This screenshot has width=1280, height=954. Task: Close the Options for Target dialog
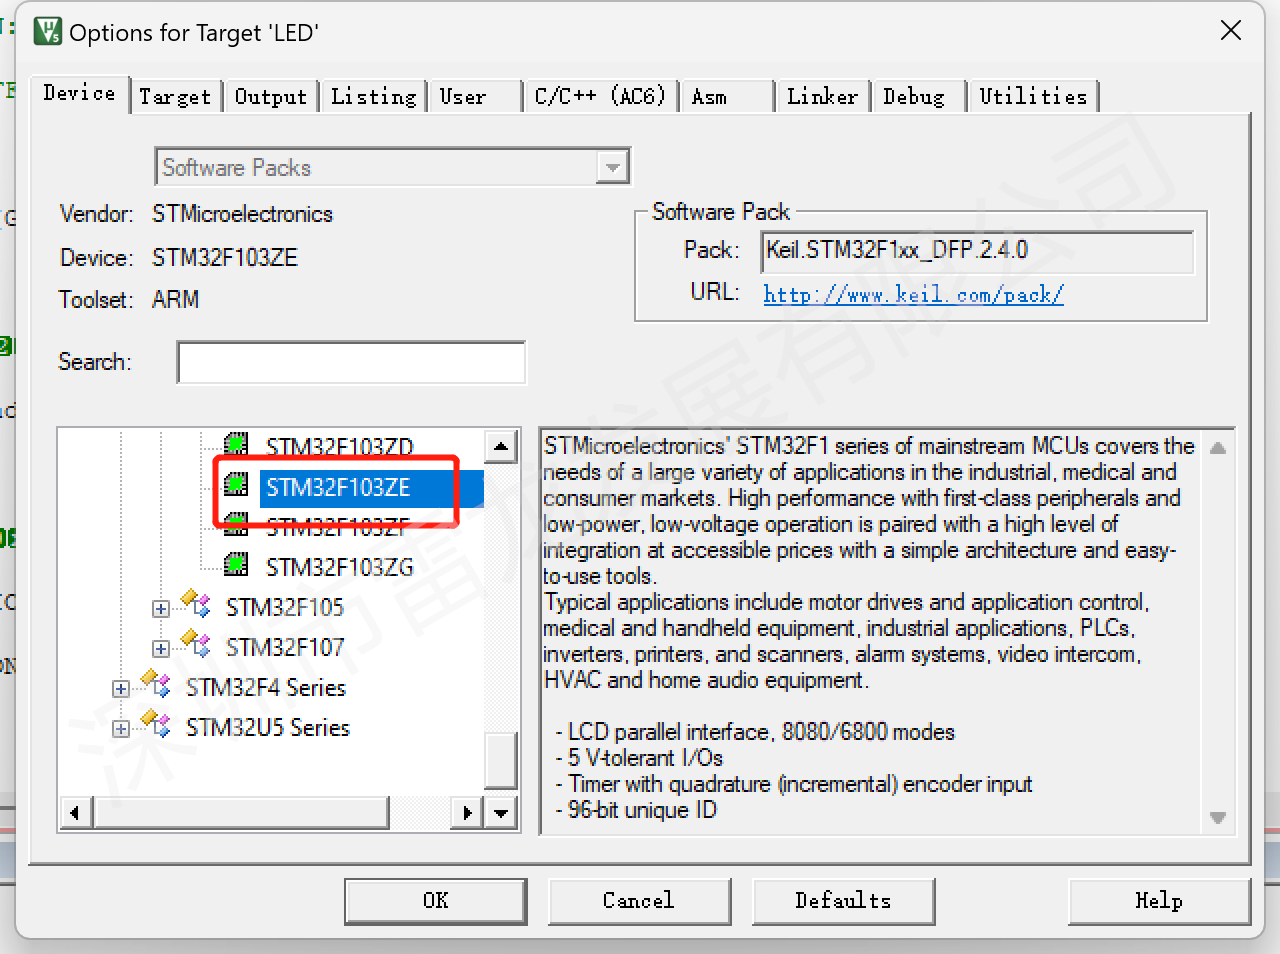[1231, 31]
